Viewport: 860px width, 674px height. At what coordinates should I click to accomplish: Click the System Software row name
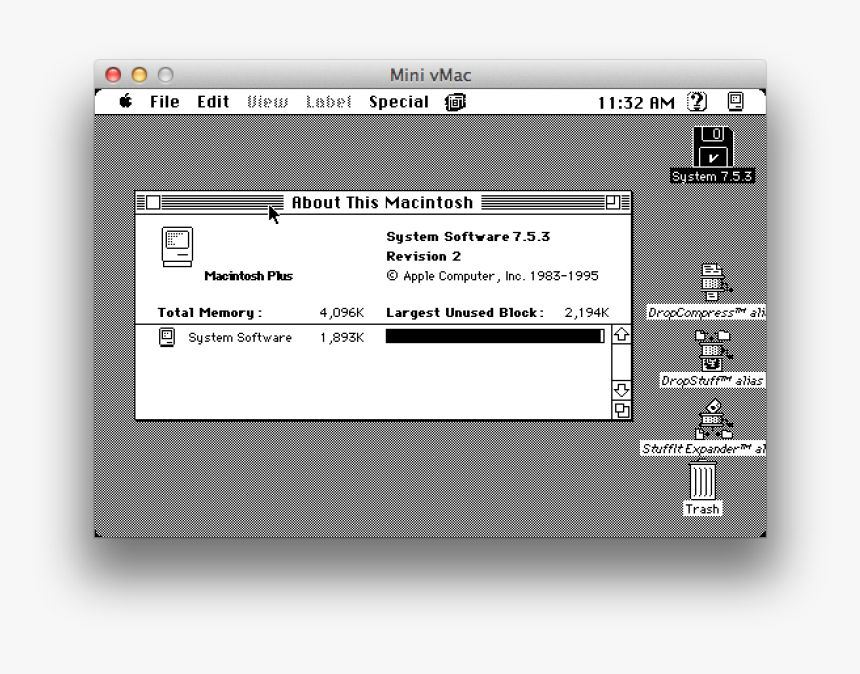pos(240,338)
